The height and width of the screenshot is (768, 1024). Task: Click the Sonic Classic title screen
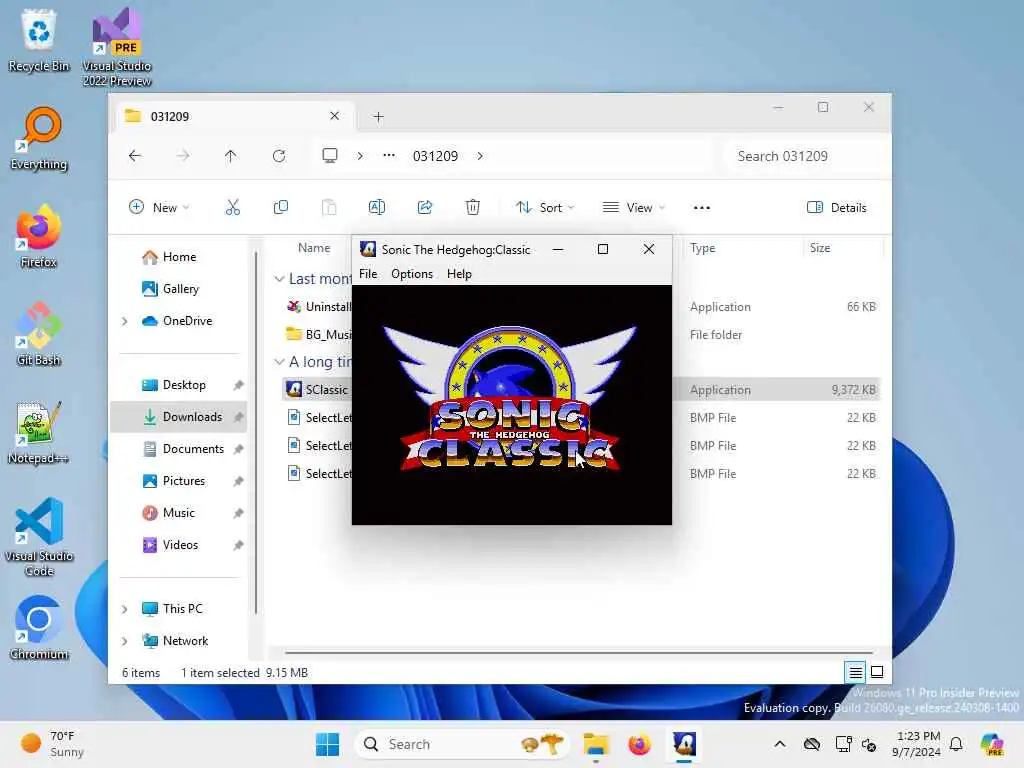511,404
